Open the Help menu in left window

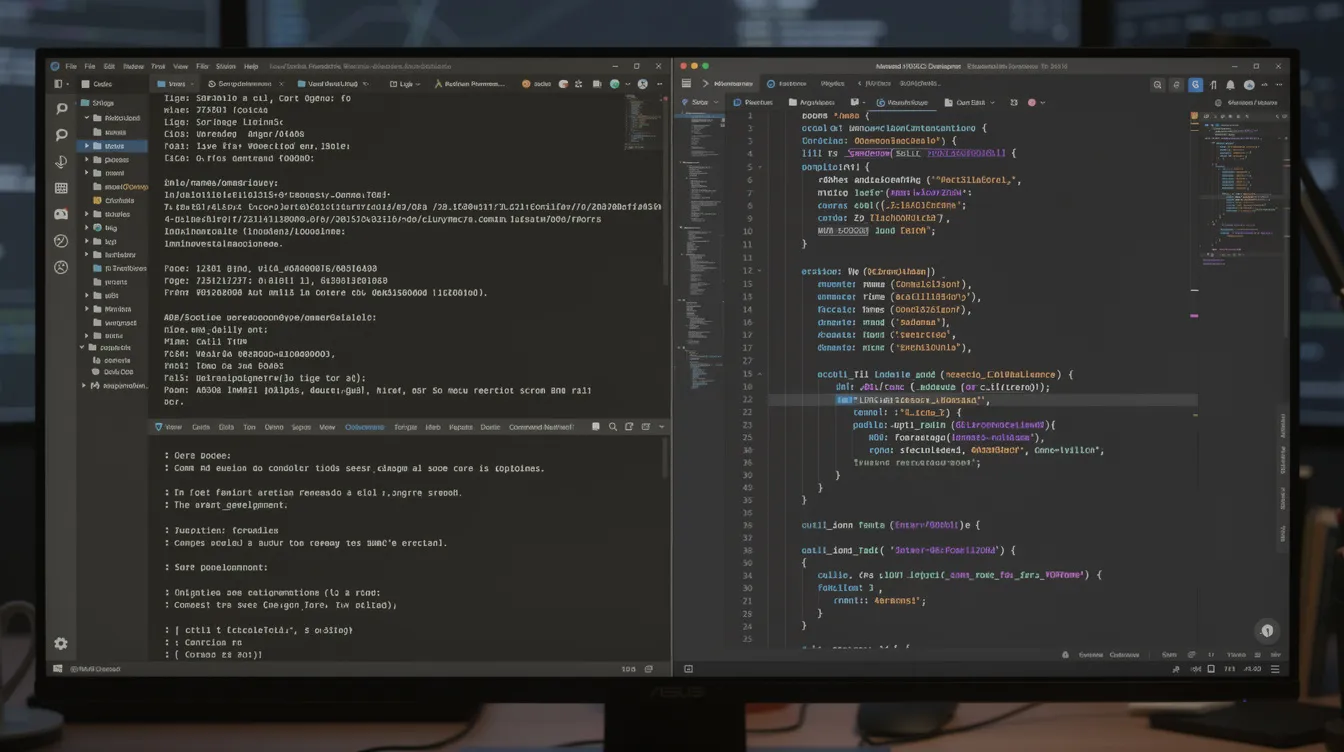(x=251, y=66)
